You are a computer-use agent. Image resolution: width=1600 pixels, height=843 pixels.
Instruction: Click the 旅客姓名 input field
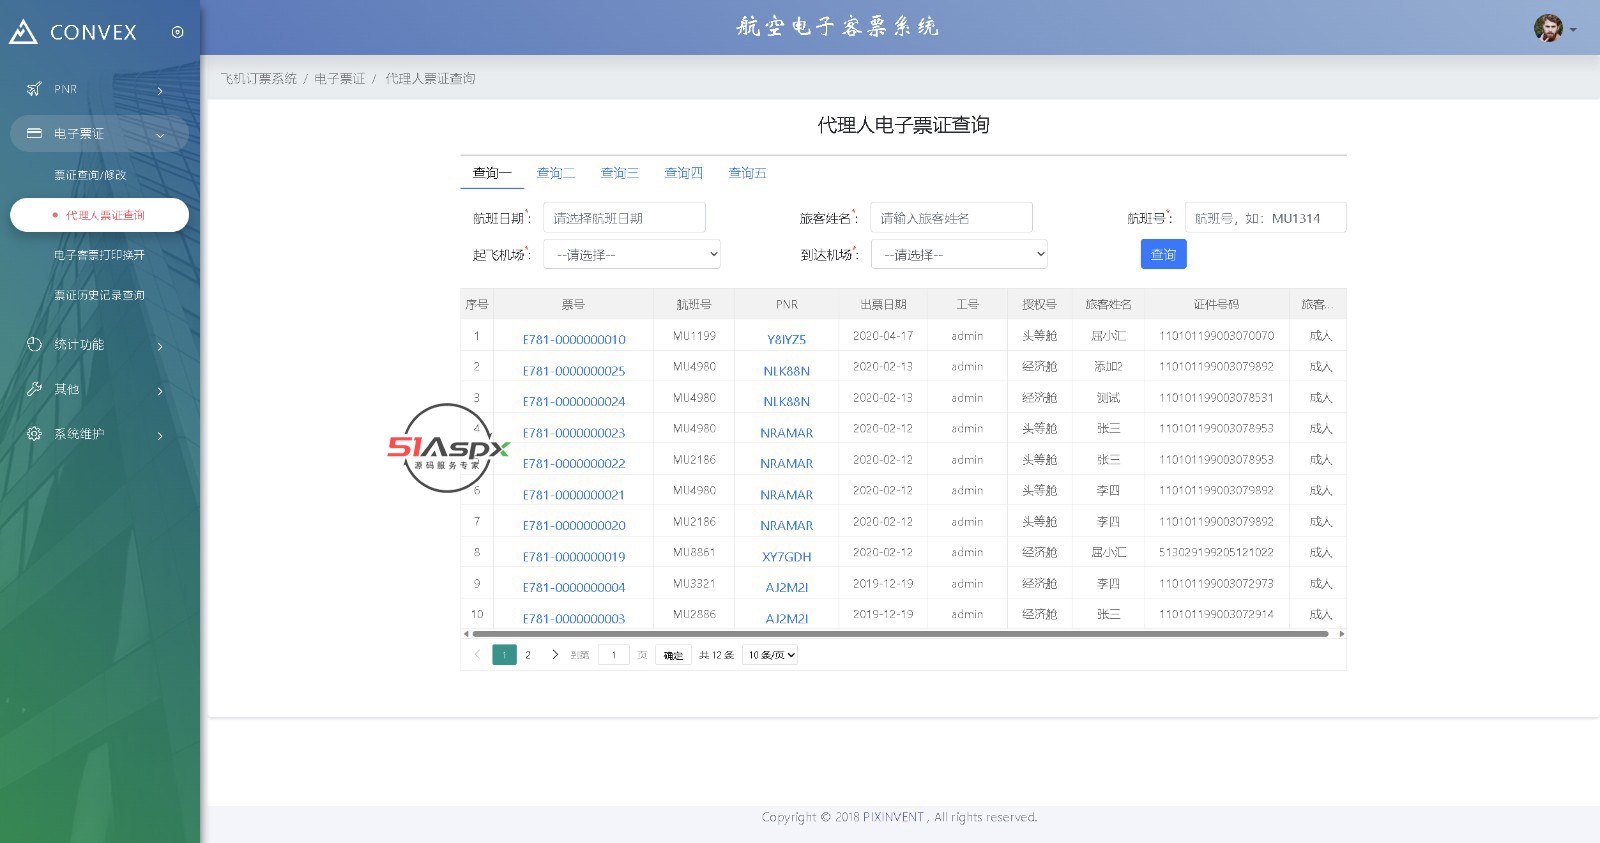pos(951,218)
